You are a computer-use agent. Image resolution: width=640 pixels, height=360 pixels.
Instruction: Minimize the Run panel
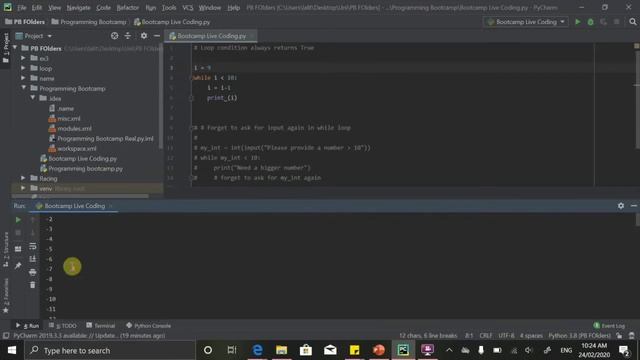click(633, 206)
